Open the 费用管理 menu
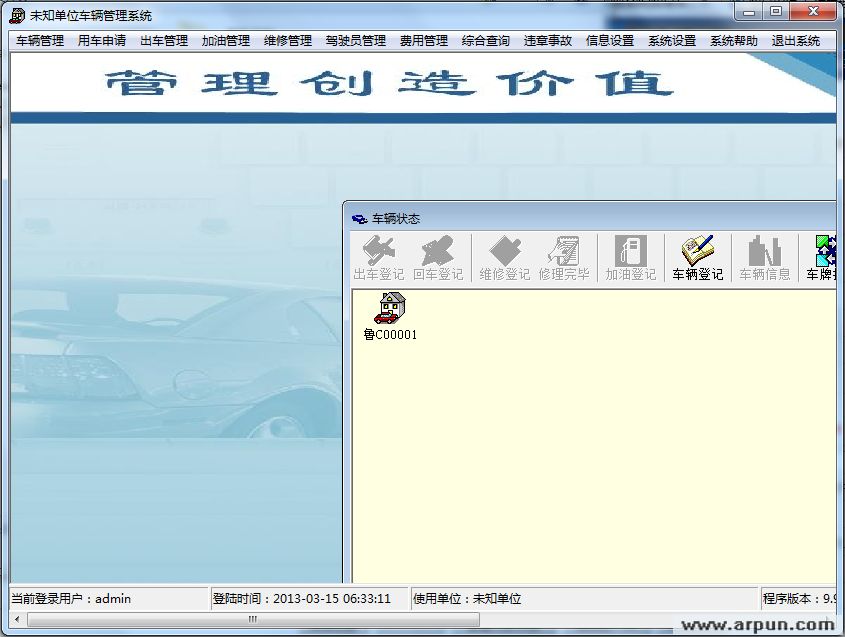The width and height of the screenshot is (845, 637). pos(424,41)
